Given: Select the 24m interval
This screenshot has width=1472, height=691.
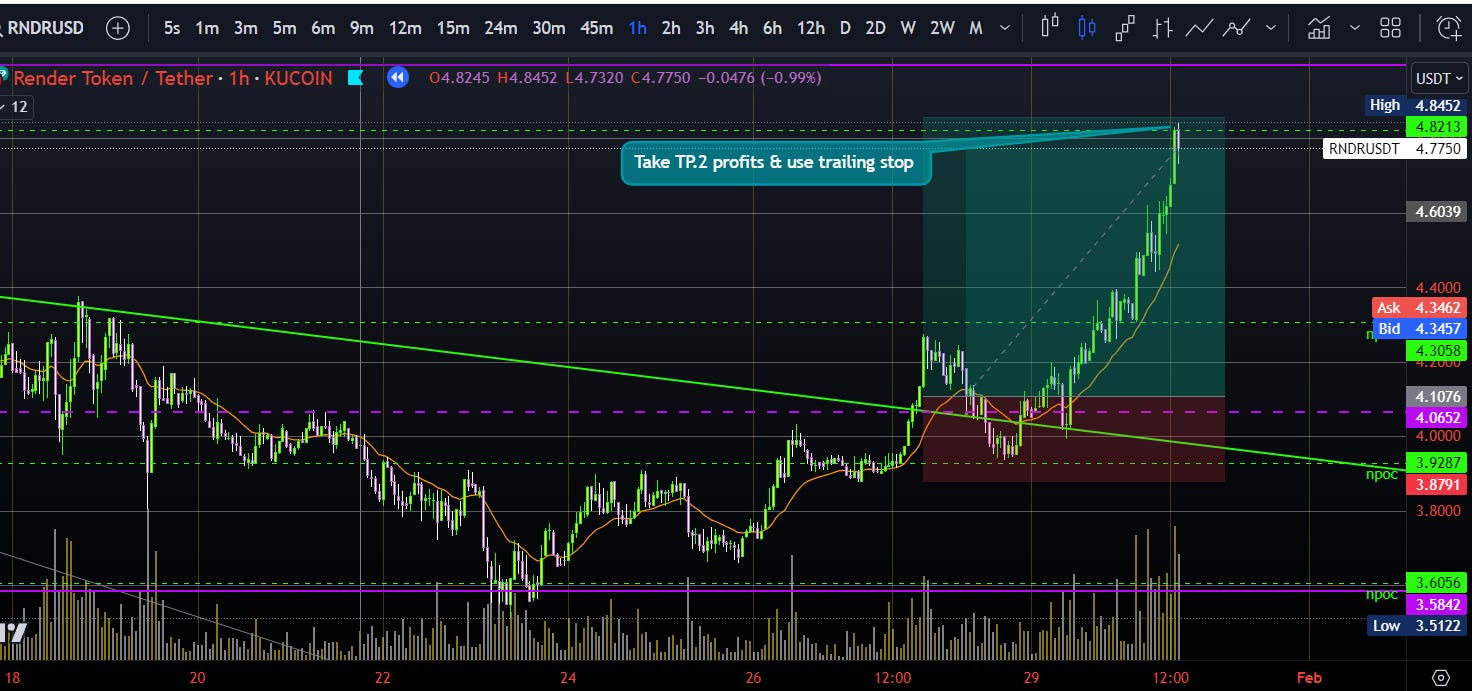Looking at the screenshot, I should (x=501, y=28).
